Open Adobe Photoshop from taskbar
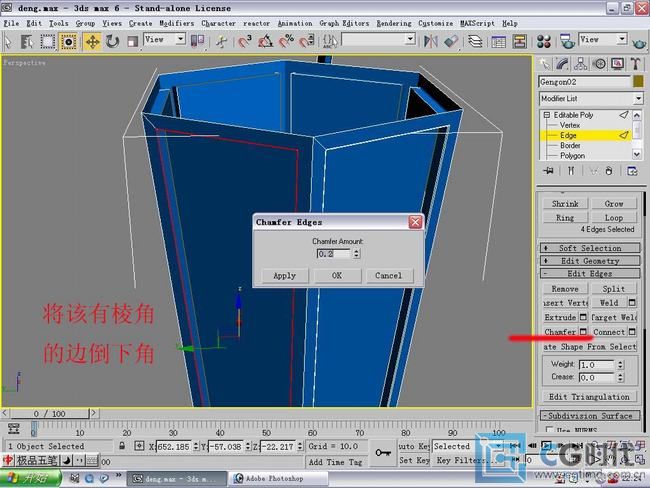 279,478
